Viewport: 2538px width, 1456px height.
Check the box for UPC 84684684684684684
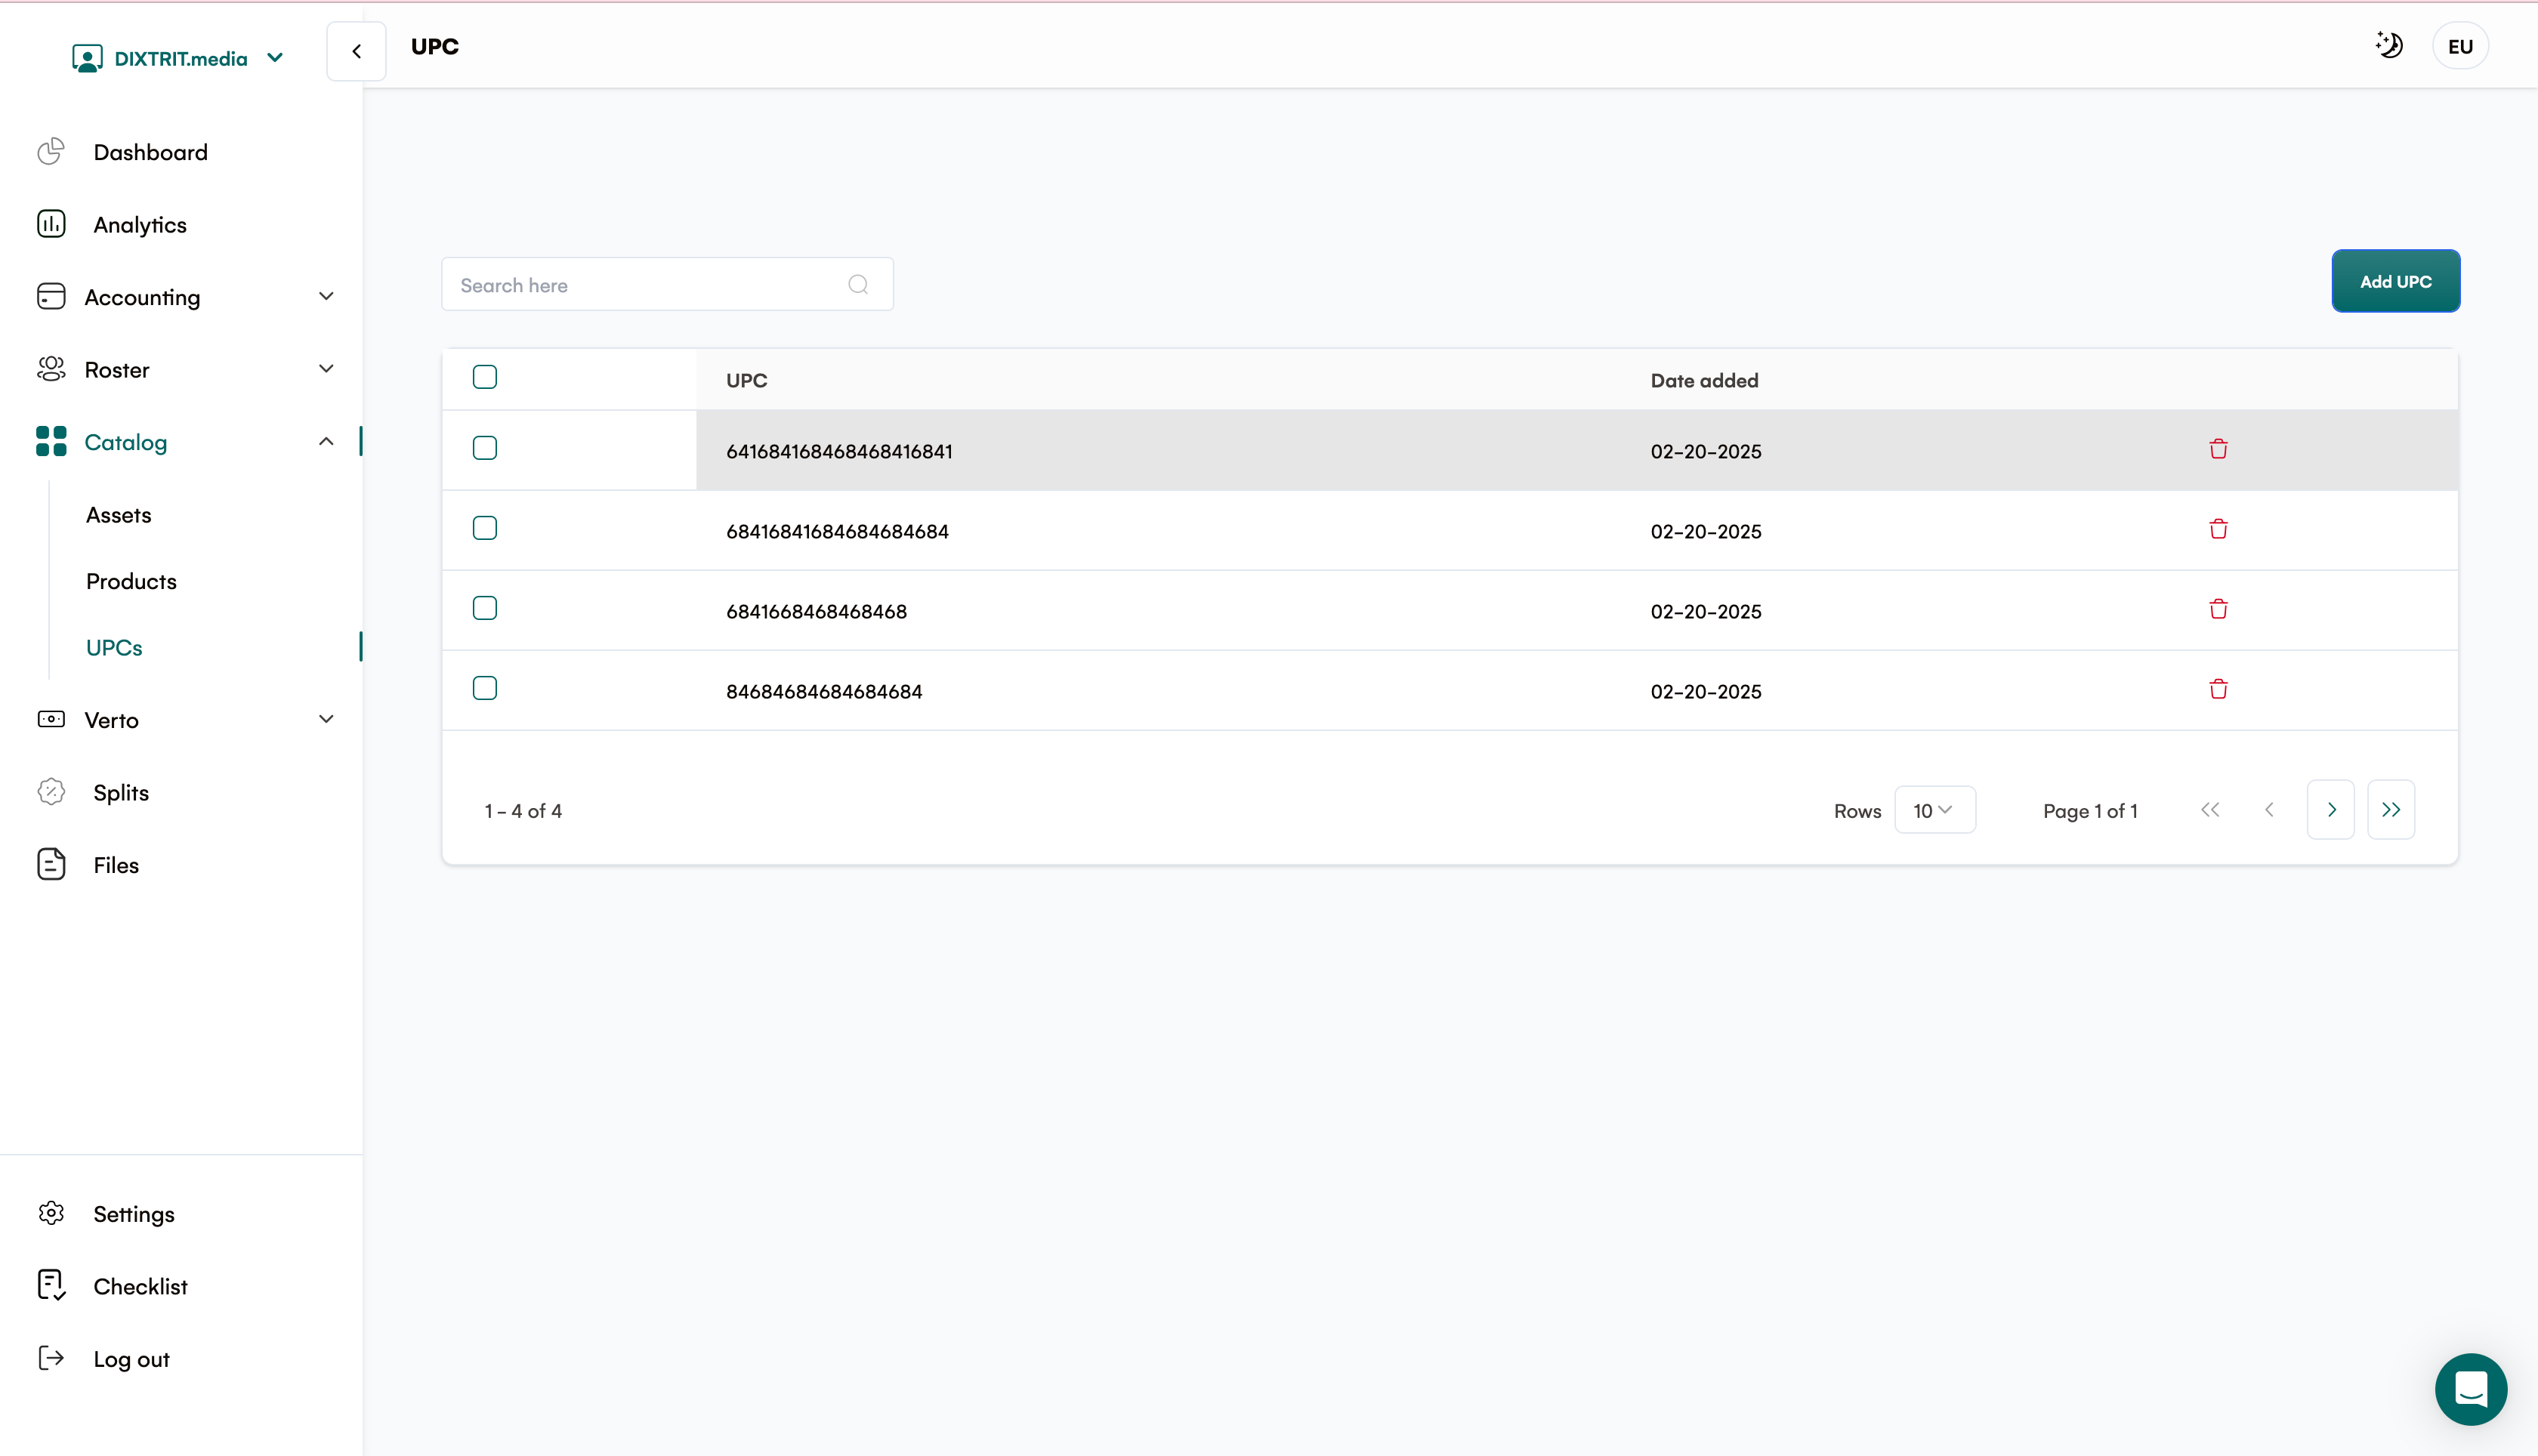click(485, 688)
